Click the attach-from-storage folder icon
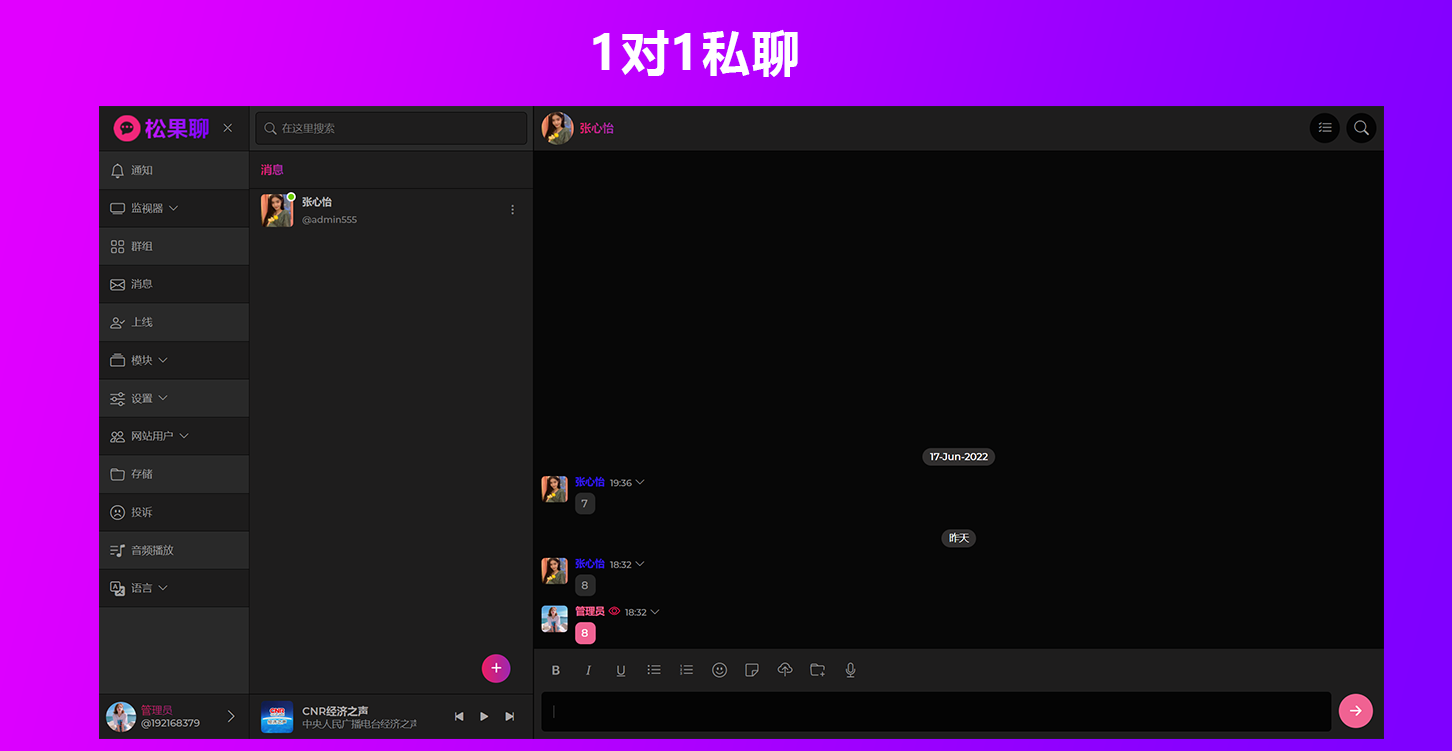 [x=818, y=670]
